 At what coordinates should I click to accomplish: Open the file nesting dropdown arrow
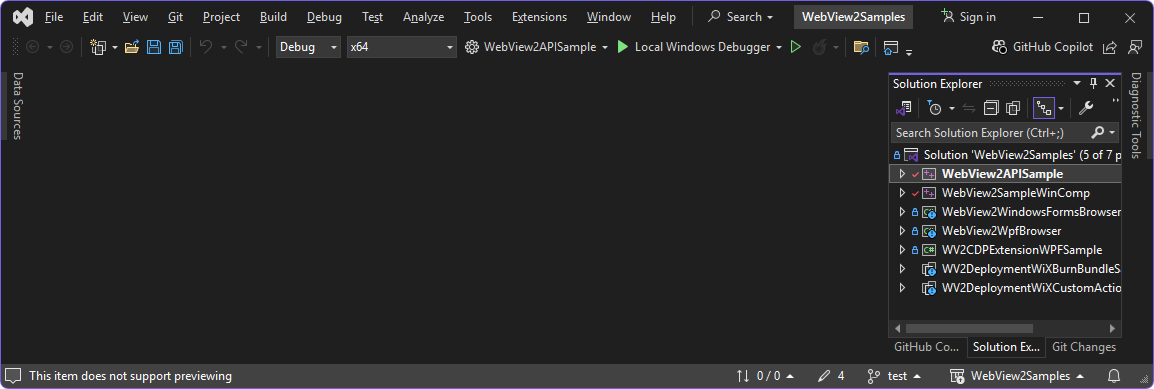tap(1061, 108)
